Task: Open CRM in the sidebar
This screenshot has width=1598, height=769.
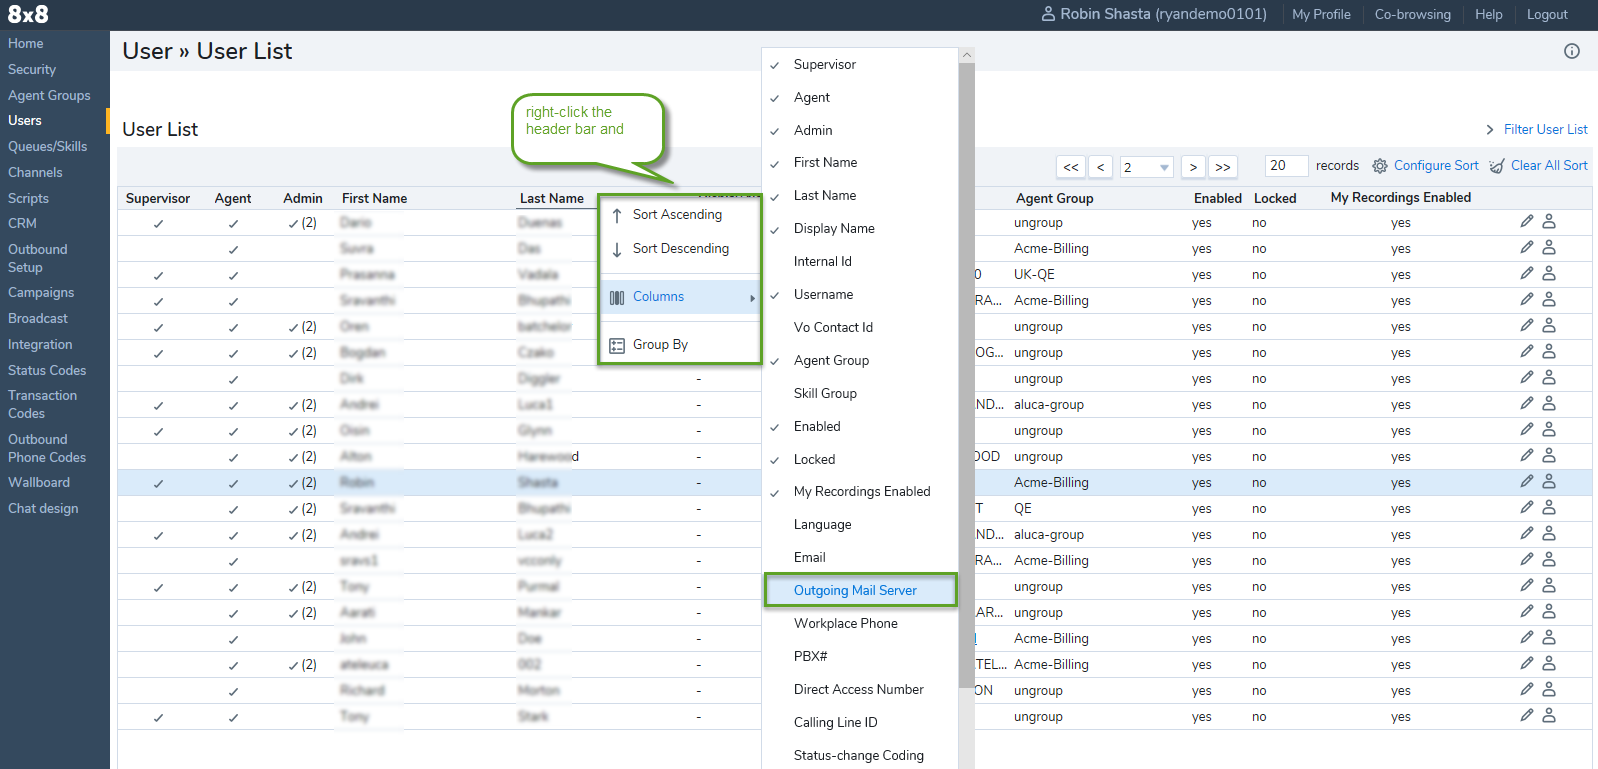Action: tap(22, 223)
